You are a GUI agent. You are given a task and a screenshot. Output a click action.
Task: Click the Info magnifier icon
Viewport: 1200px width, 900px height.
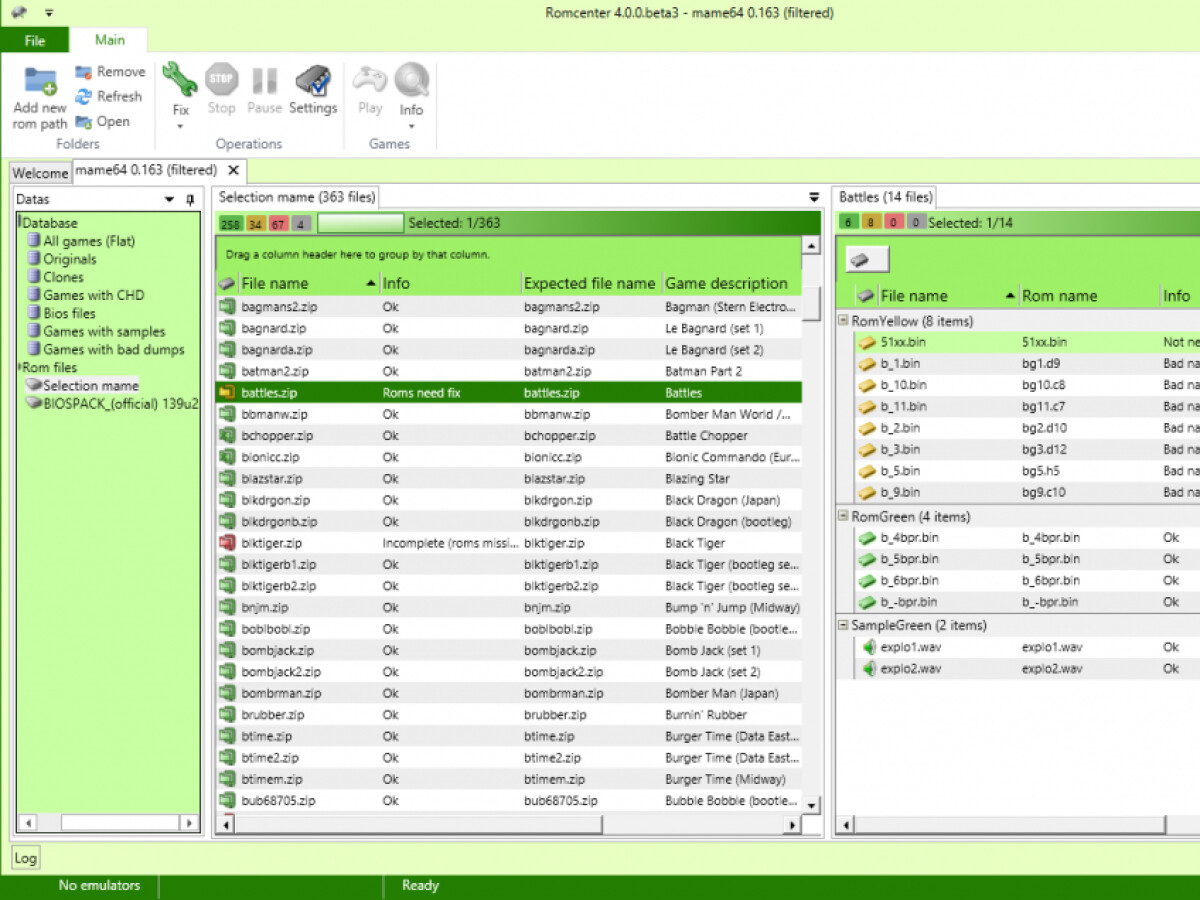tap(411, 80)
